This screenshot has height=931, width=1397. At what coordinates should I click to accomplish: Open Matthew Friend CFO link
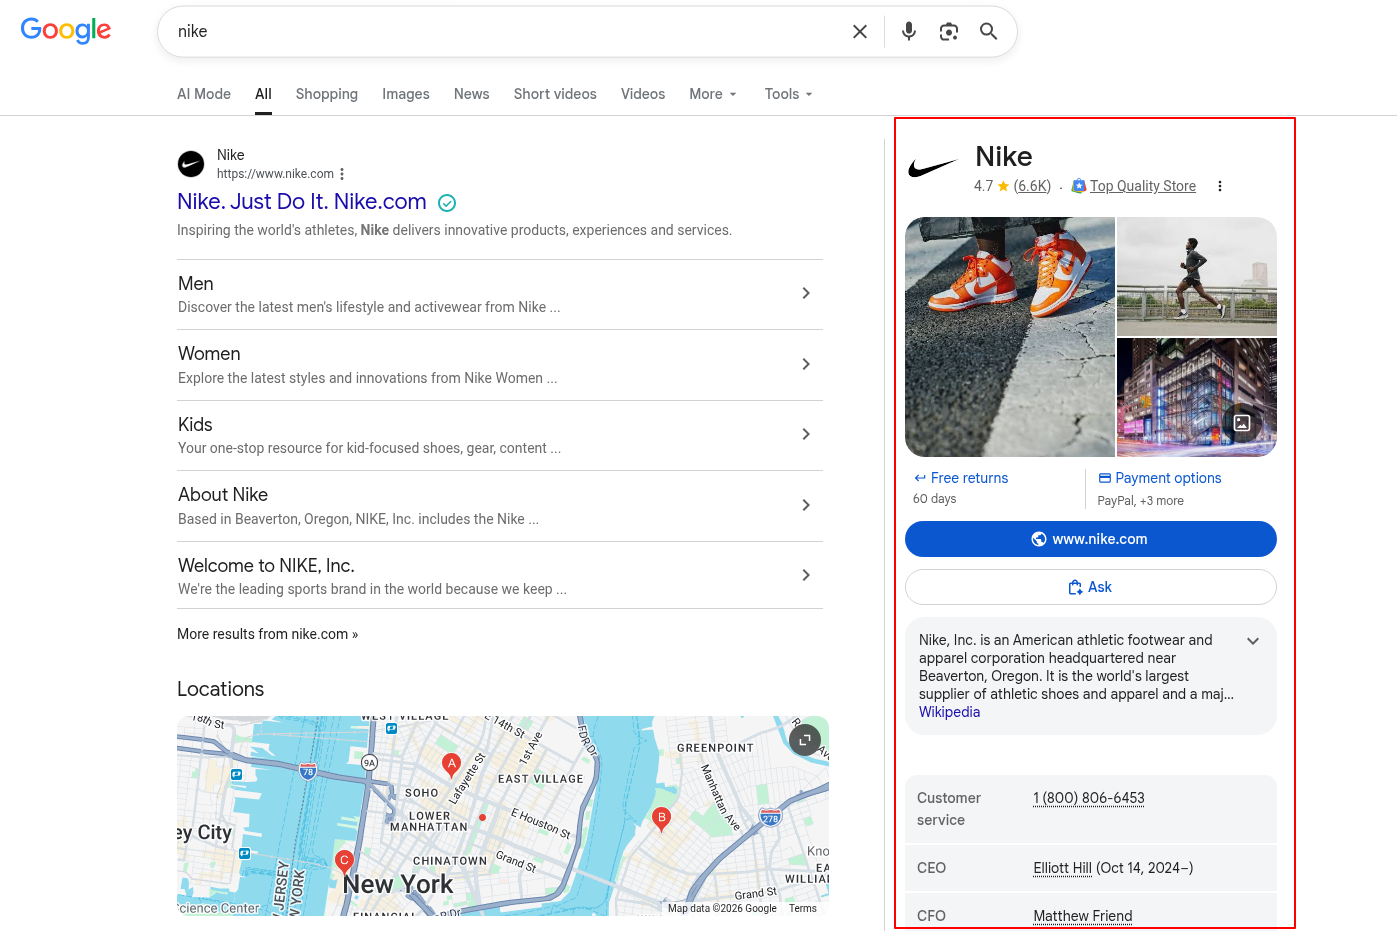pyautogui.click(x=1083, y=916)
